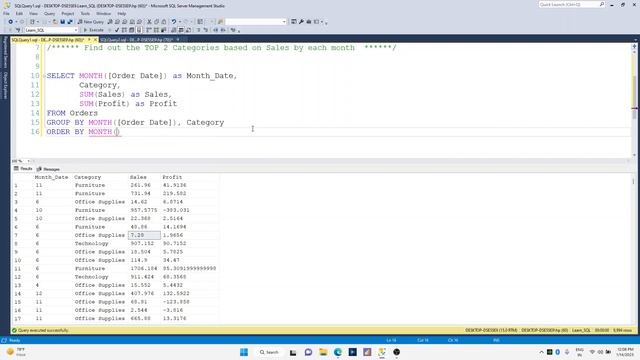The image size is (640, 360).
Task: Click the wrench Properties icon
Action: [x=301, y=22]
